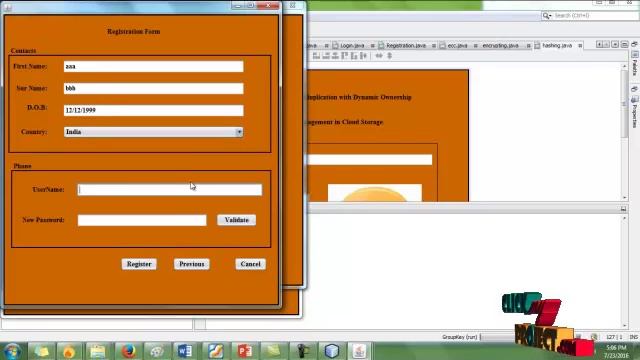Open the search magnifier dropdown
This screenshot has width=640, height=360.
click(547, 16)
